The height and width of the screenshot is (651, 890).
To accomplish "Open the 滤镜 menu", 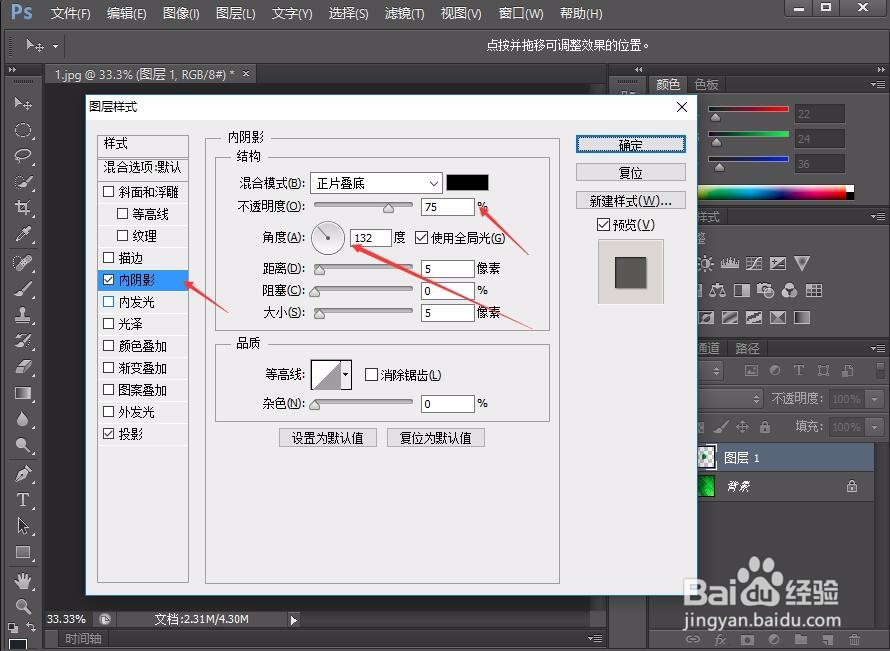I will (x=404, y=13).
